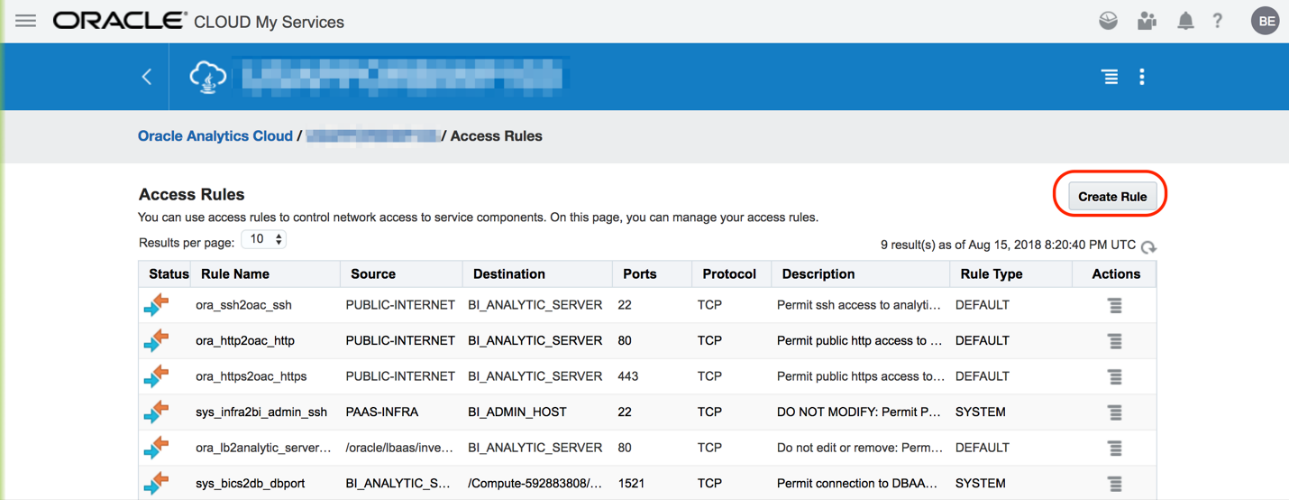Sort by the Rule Type column header
Viewport: 1289px width, 500px height.
coord(991,274)
